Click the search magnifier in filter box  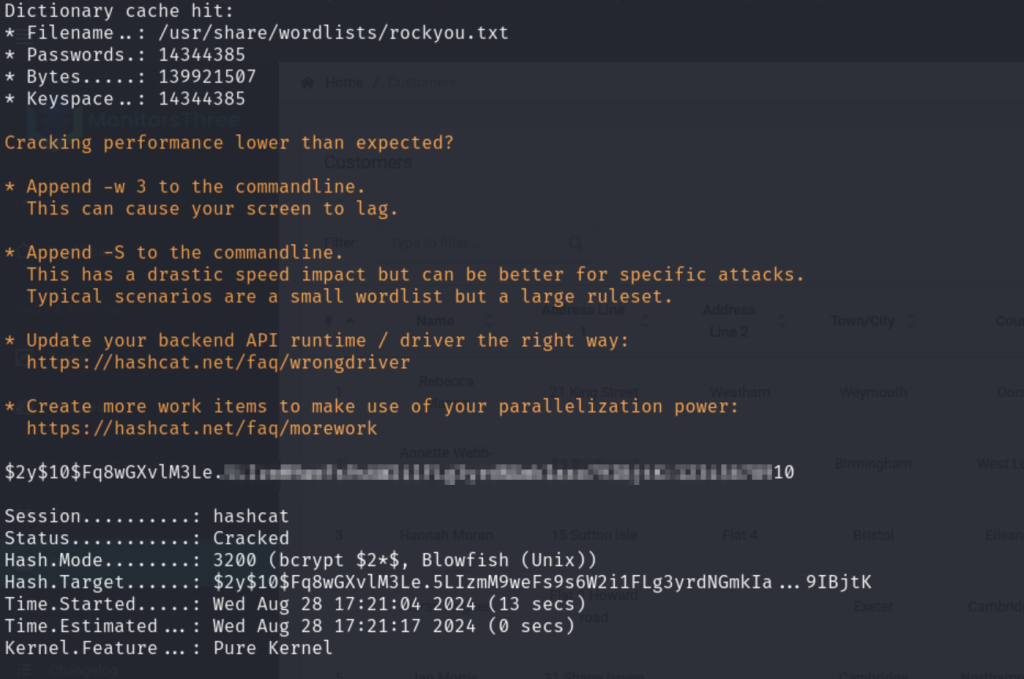[575, 243]
